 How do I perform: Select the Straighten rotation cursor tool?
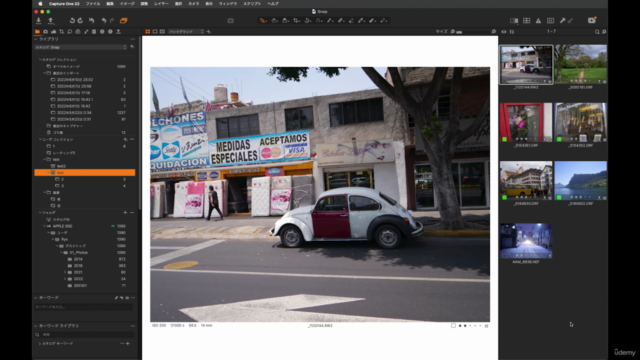click(x=308, y=20)
